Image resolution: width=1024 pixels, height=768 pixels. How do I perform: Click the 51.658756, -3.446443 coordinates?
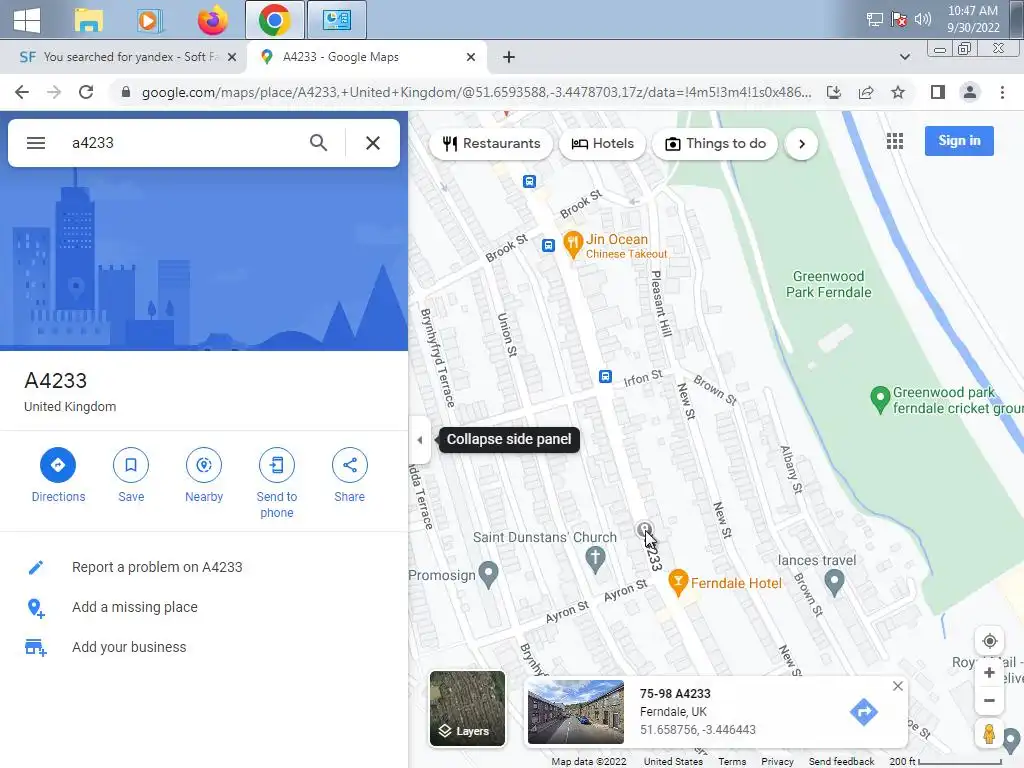[697, 729]
